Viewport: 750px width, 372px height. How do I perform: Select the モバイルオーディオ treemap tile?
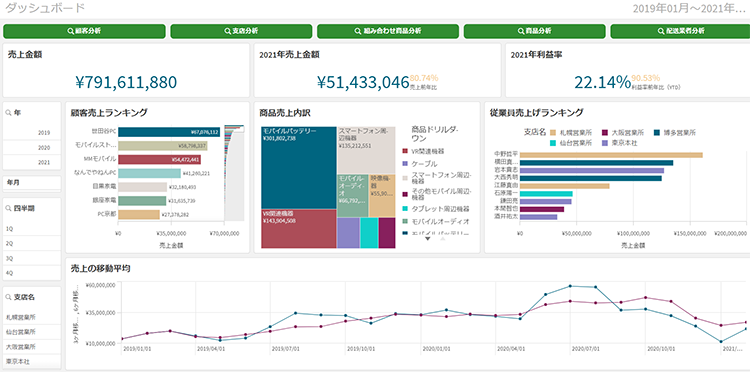(353, 196)
